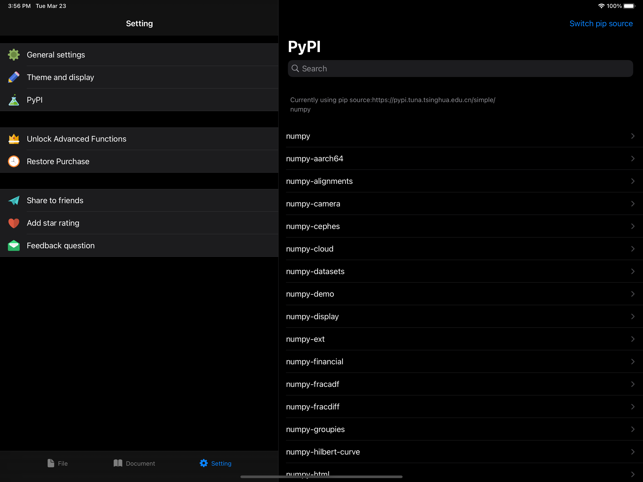Viewport: 643px width, 482px height.
Task: Click the flask PyPI icon
Action: click(x=14, y=100)
